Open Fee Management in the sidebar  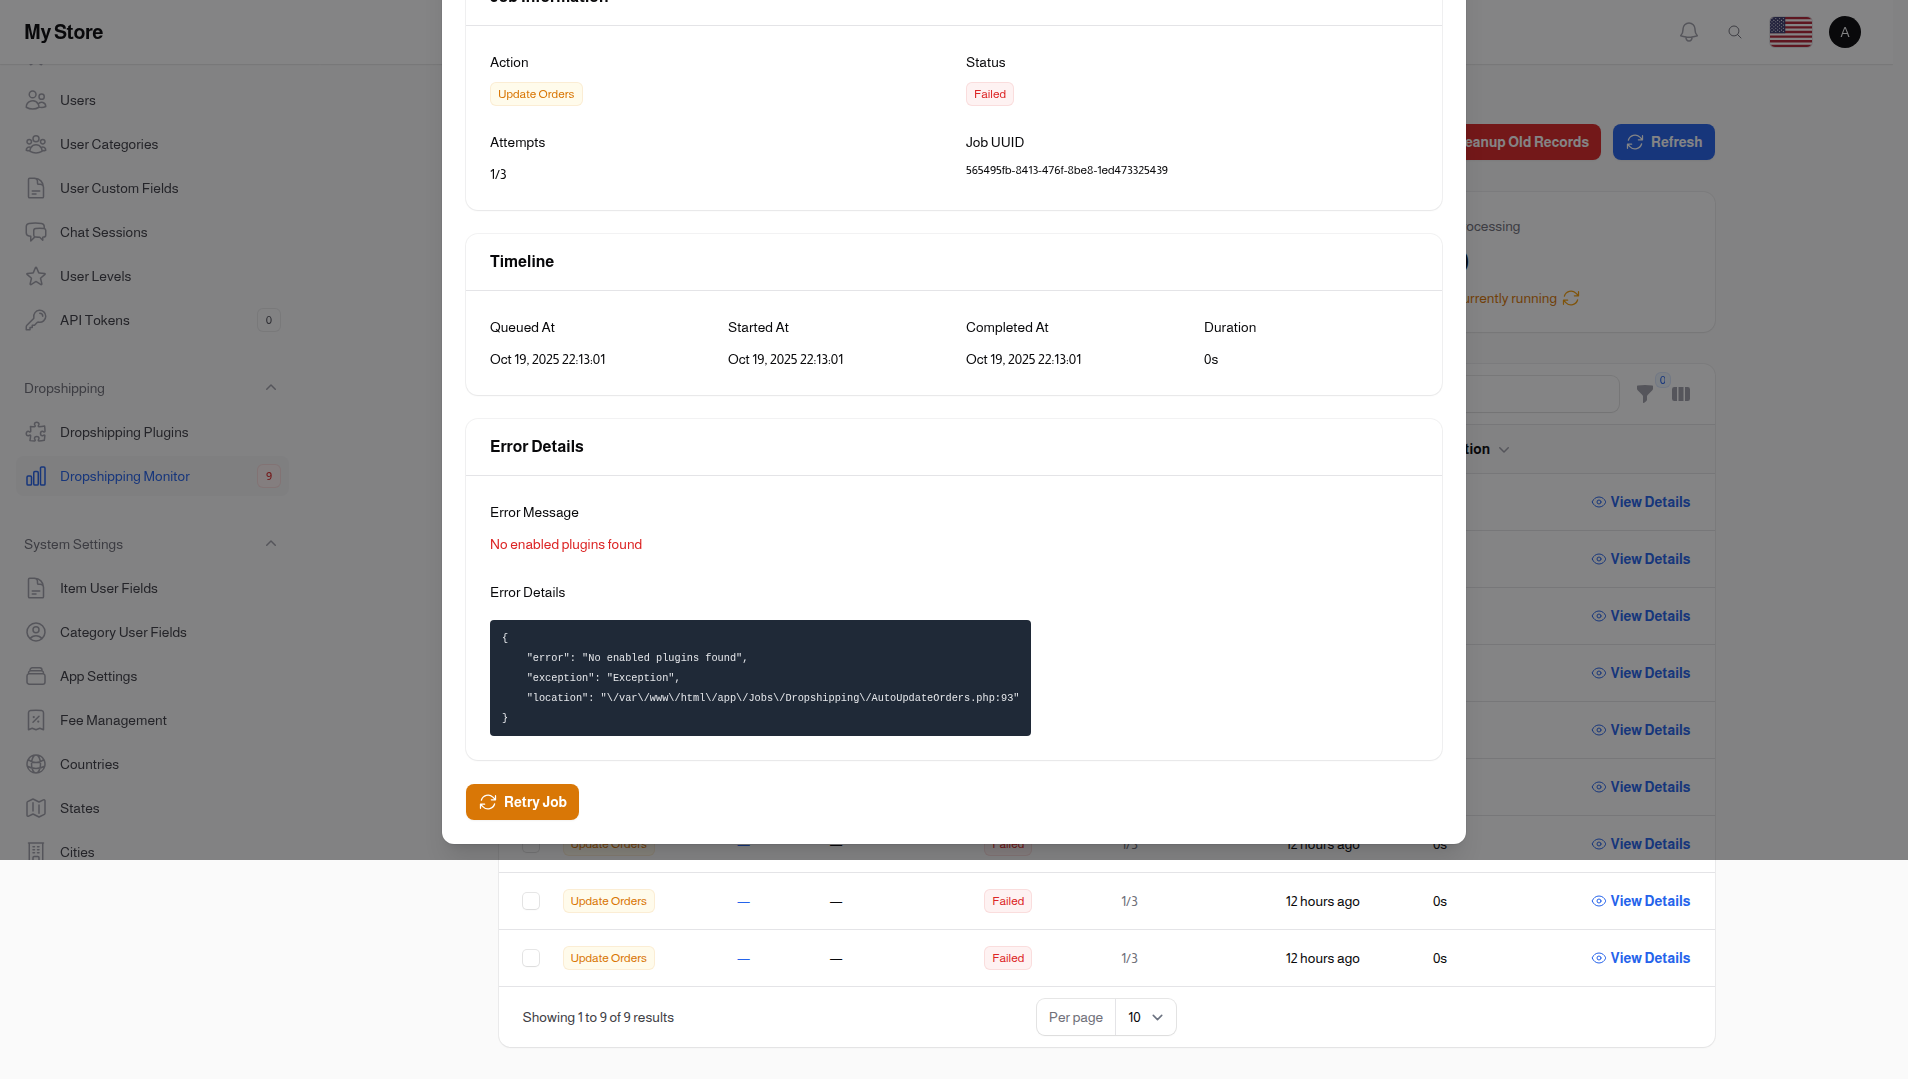(36, 720)
